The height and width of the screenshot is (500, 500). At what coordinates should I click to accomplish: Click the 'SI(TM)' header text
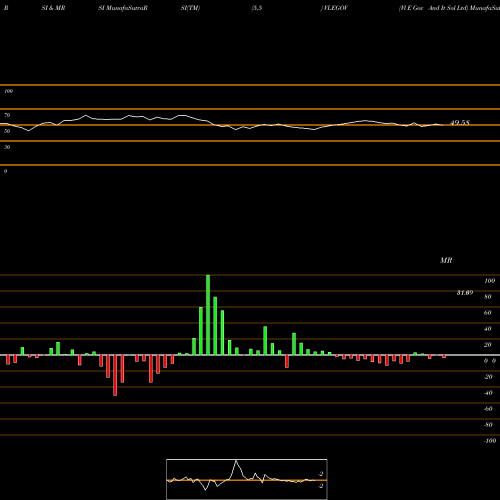pyautogui.click(x=190, y=8)
